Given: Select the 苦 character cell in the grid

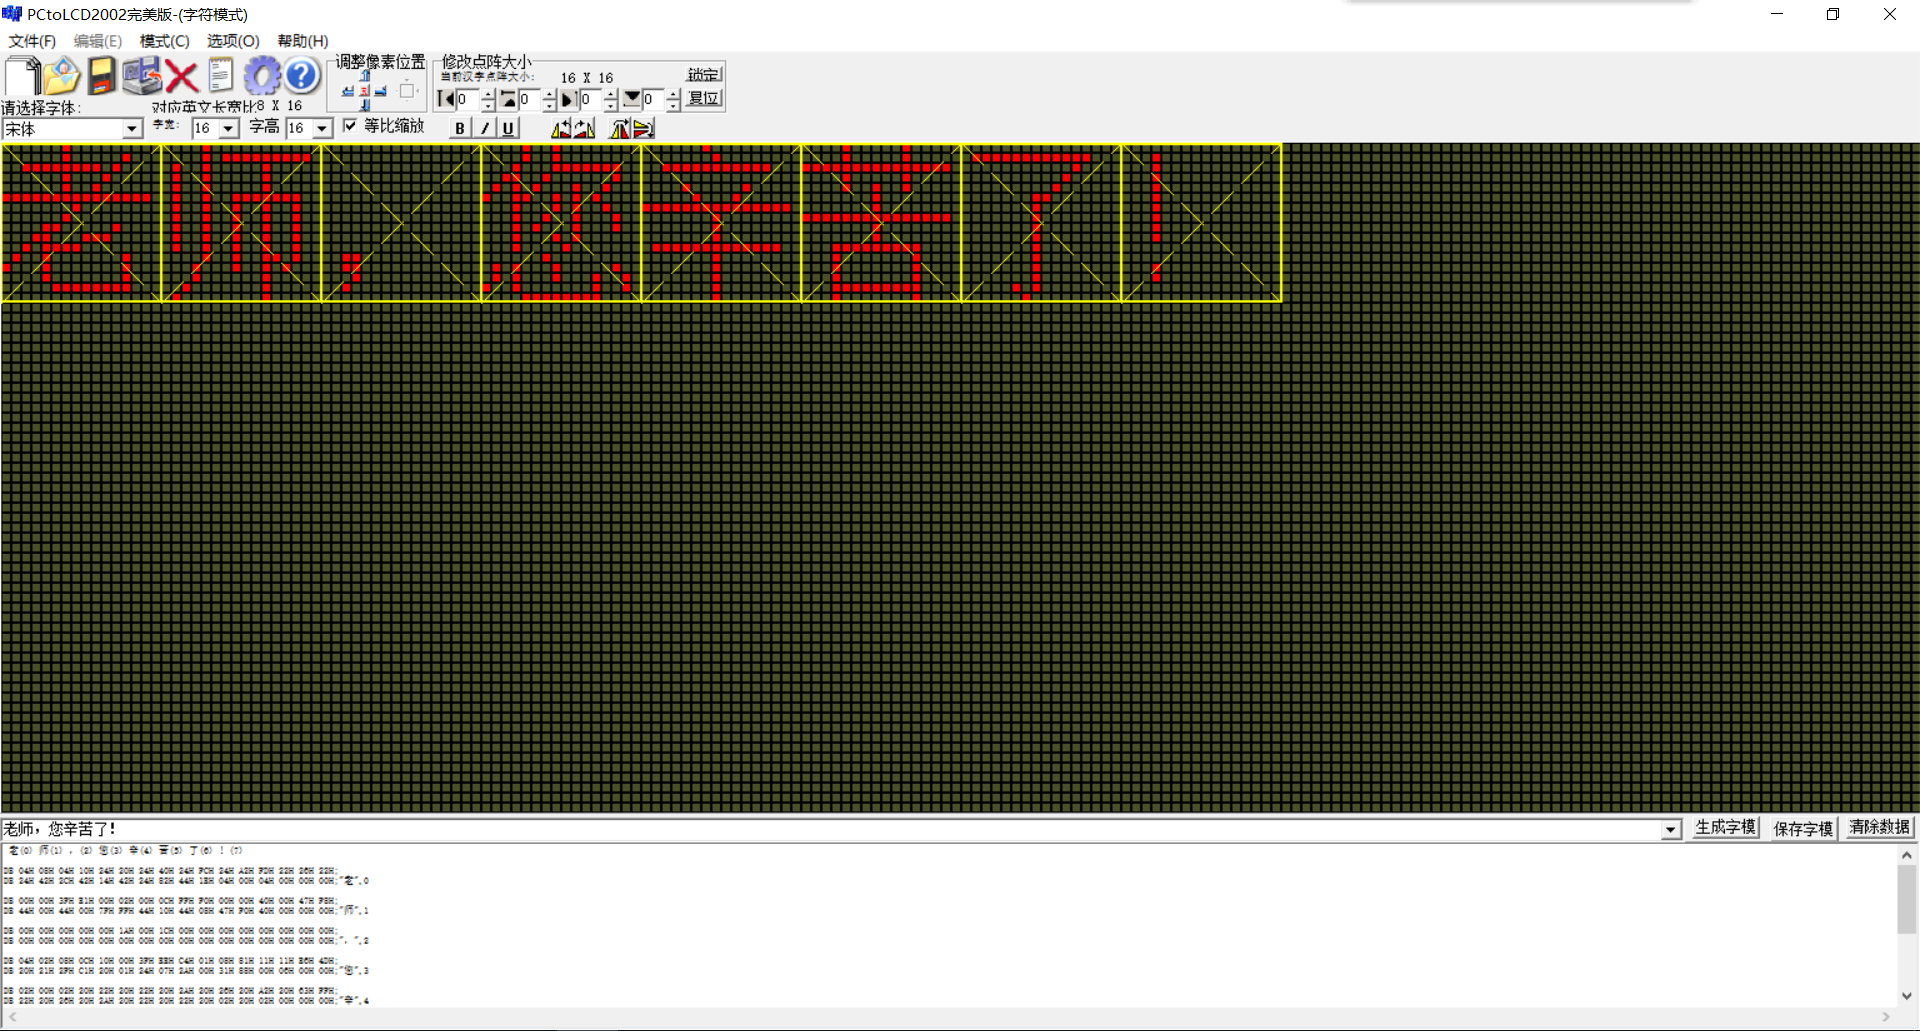Looking at the screenshot, I should pos(881,222).
